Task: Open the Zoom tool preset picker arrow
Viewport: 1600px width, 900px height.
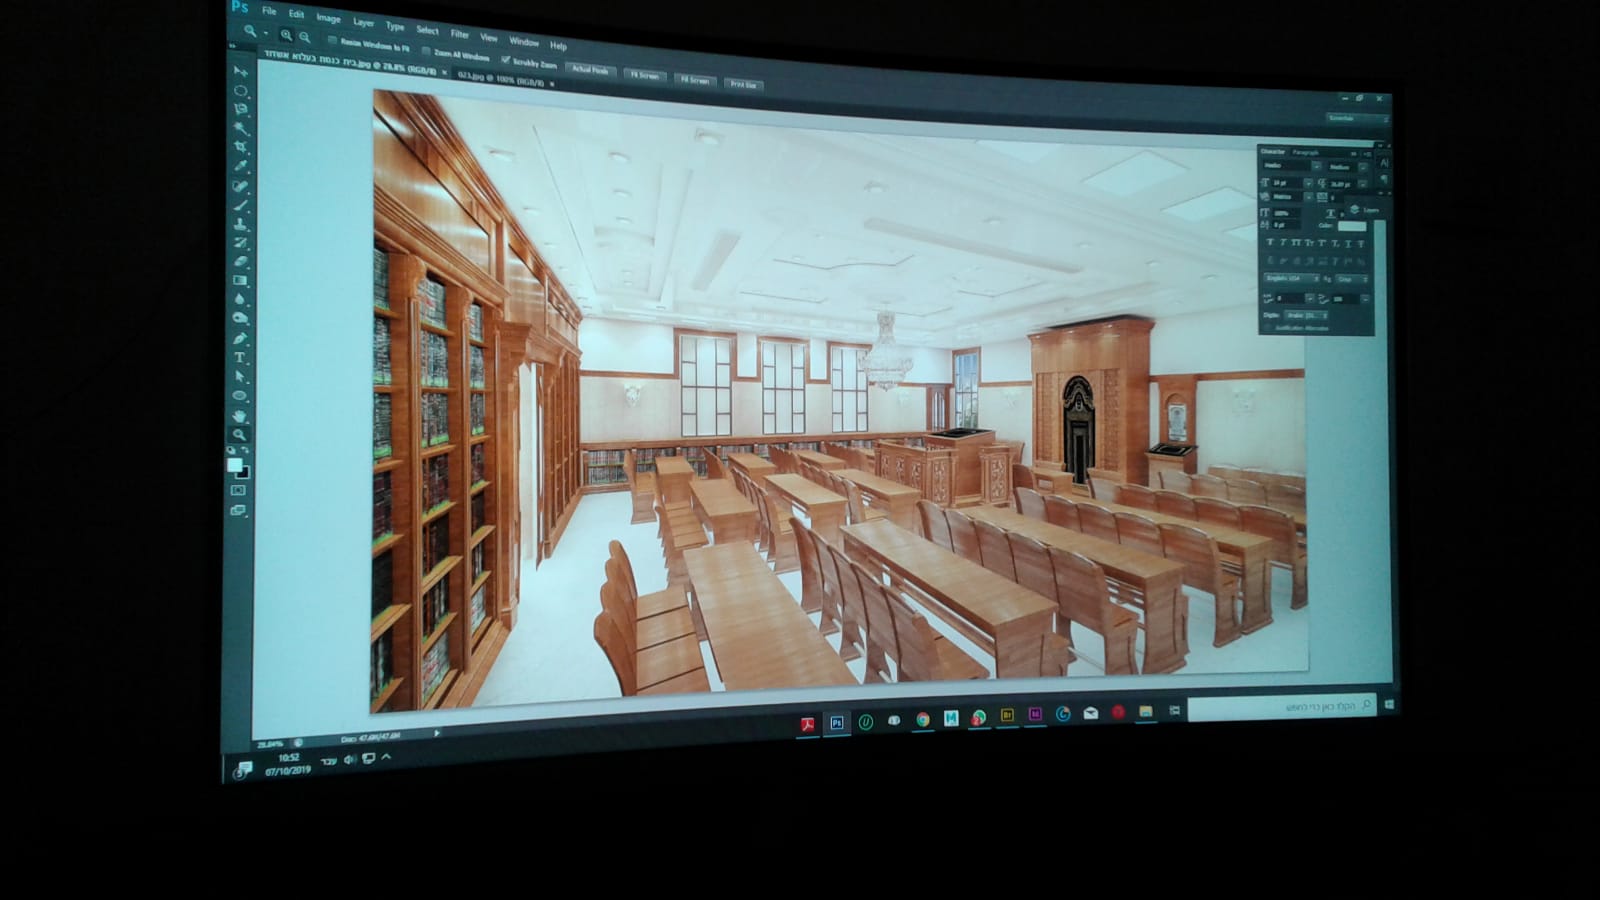Action: click(x=266, y=33)
